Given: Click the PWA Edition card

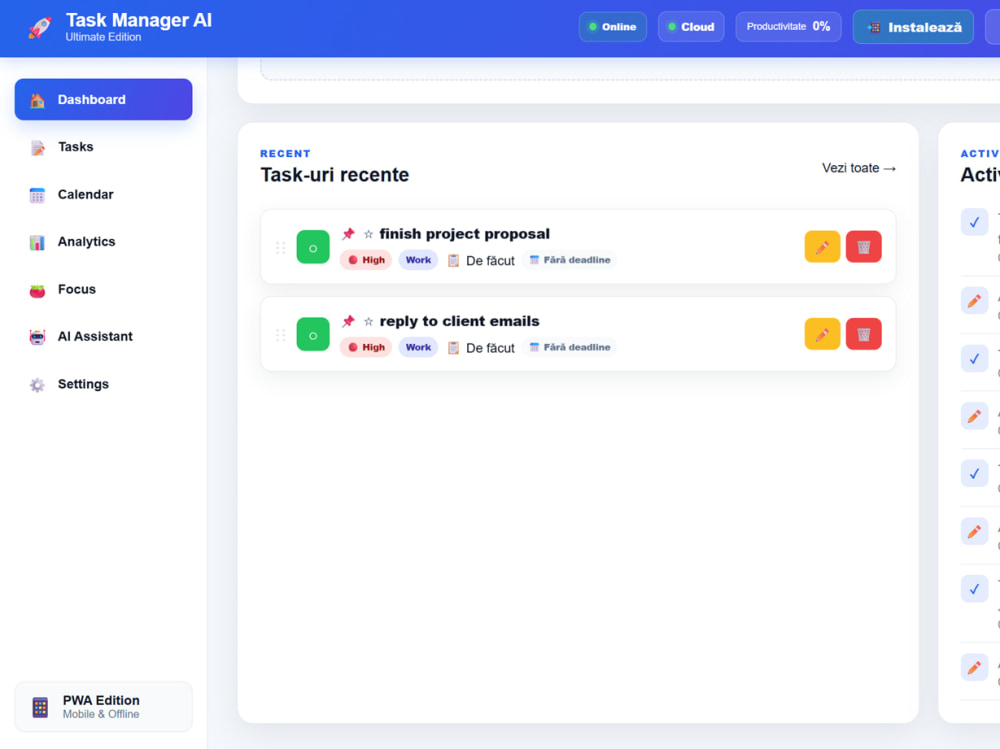Looking at the screenshot, I should pos(103,707).
